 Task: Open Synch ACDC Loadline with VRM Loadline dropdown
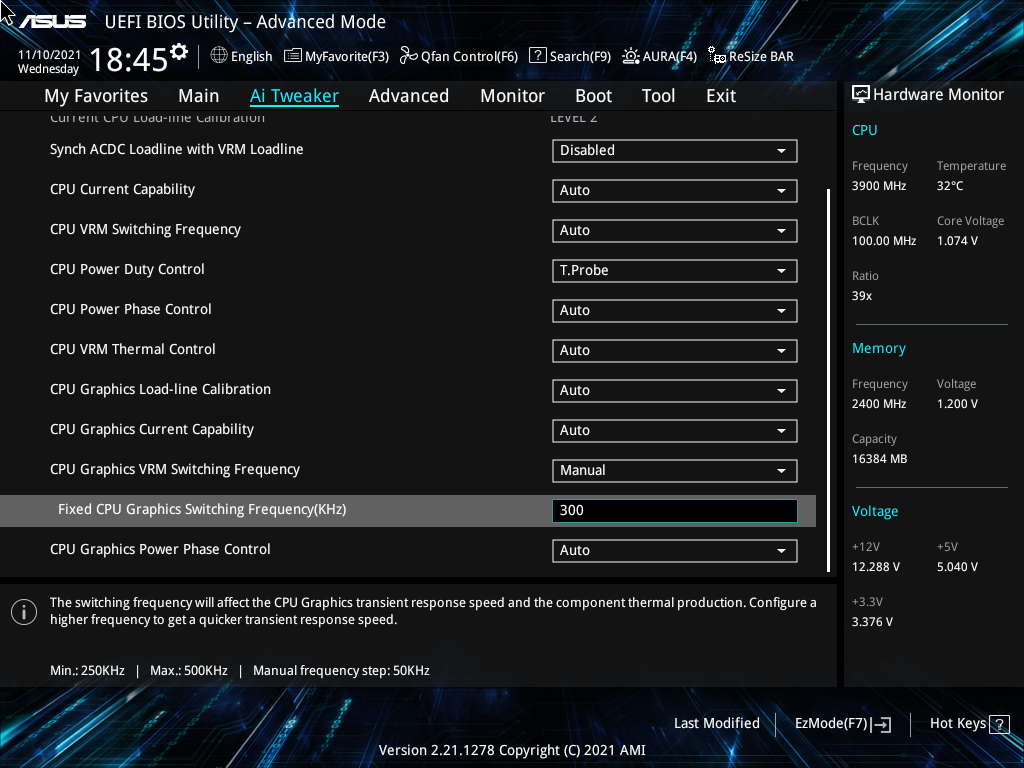[675, 151]
